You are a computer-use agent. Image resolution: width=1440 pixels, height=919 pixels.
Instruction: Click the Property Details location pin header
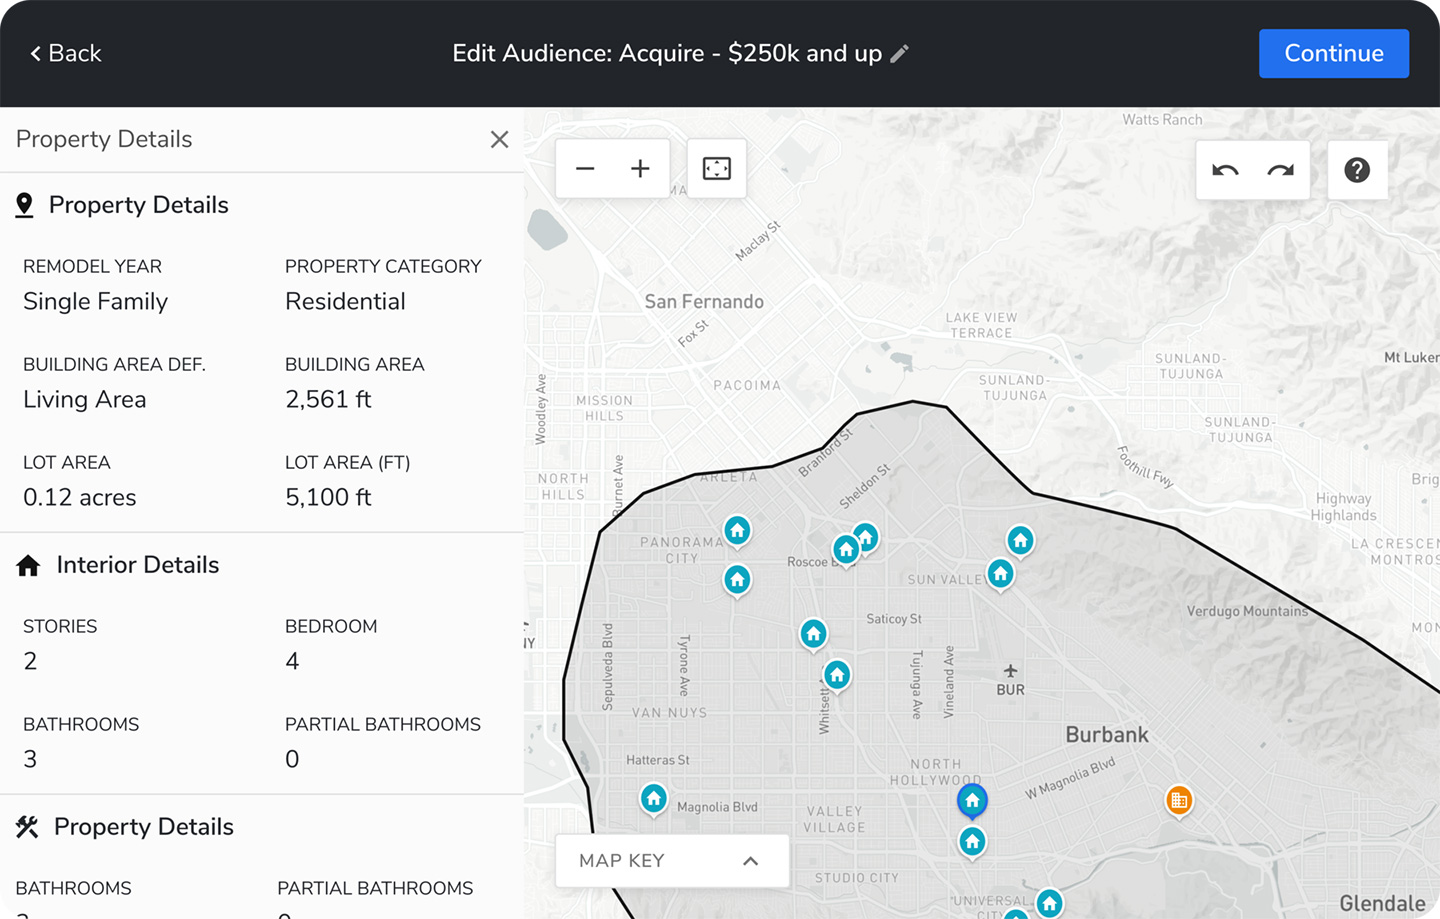tap(138, 205)
